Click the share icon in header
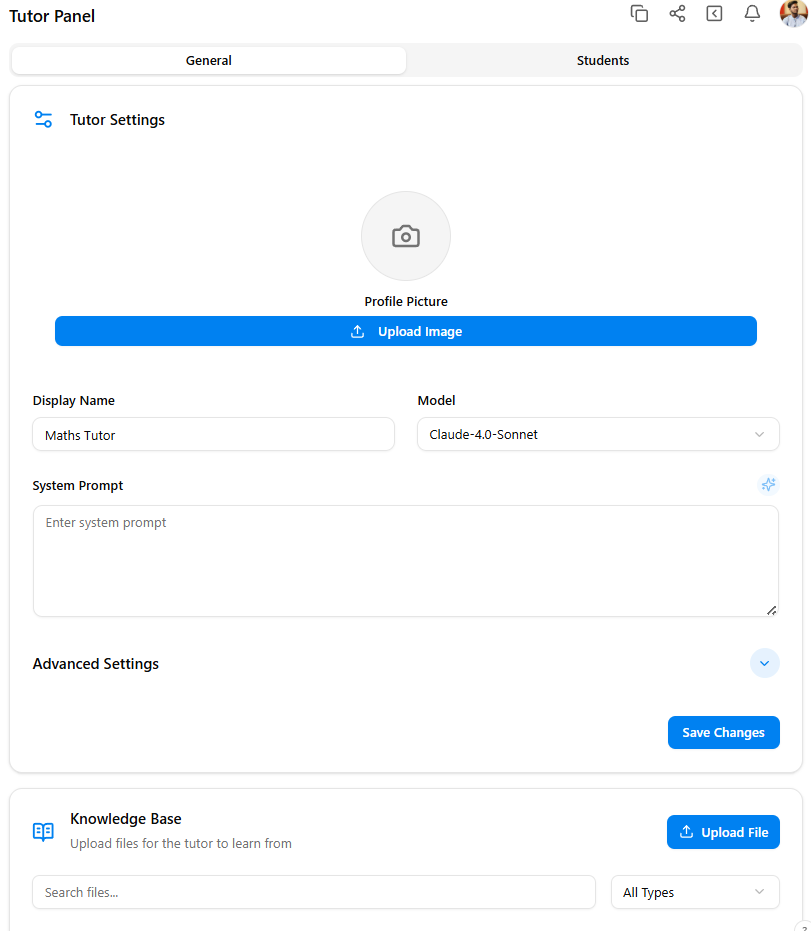The width and height of the screenshot is (811, 931). (x=677, y=14)
